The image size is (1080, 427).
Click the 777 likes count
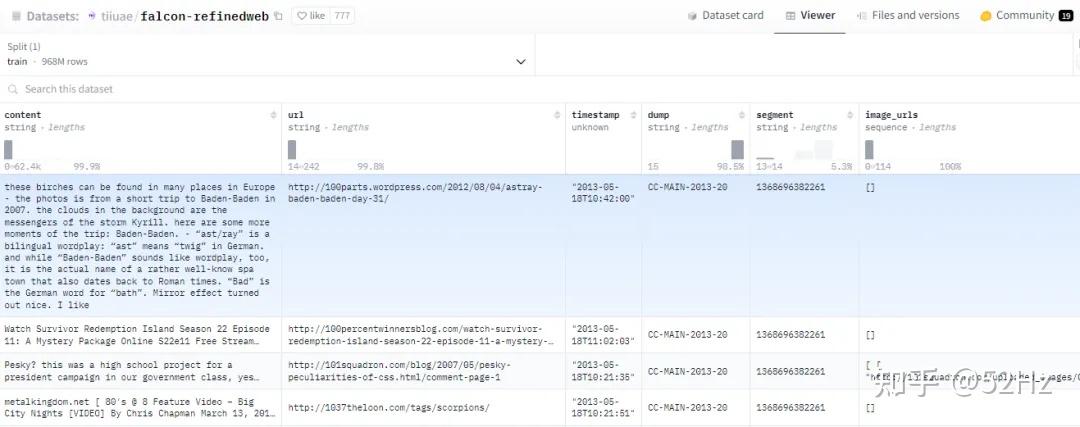click(342, 16)
